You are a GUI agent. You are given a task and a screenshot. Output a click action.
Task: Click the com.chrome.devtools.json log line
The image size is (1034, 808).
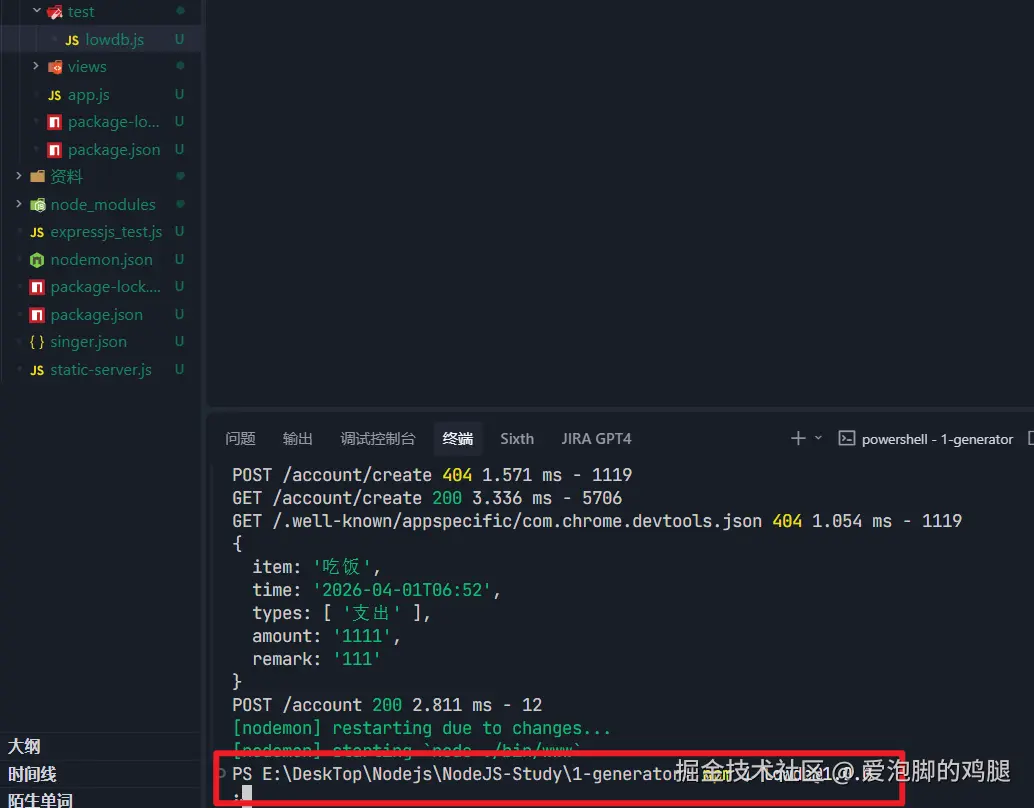pos(597,521)
